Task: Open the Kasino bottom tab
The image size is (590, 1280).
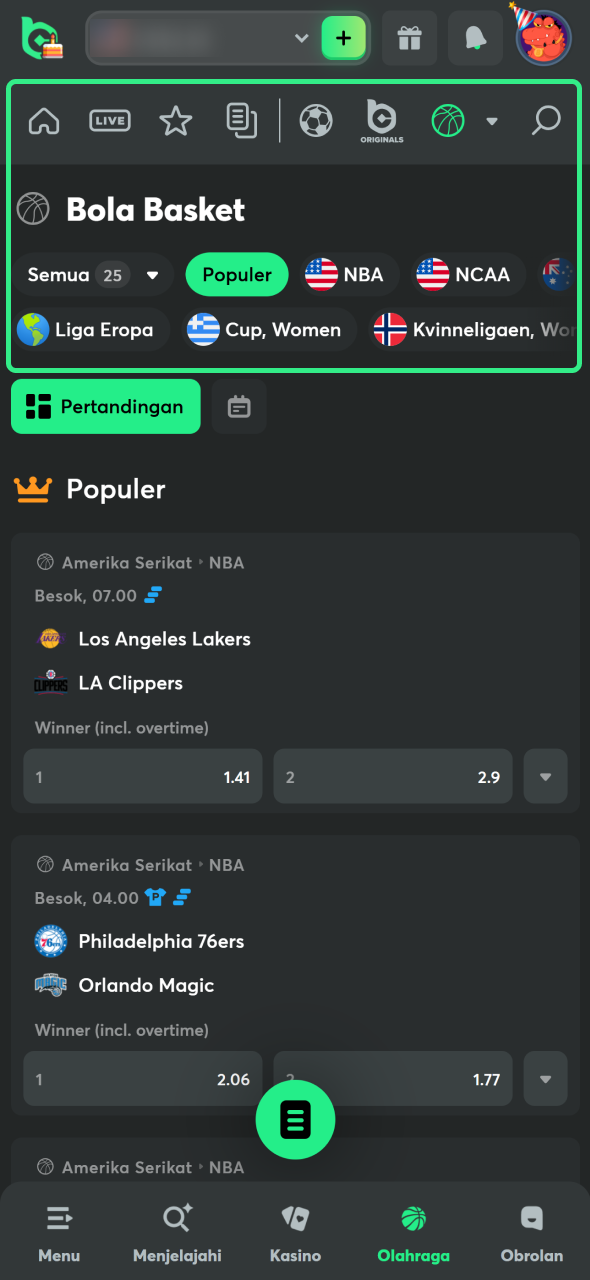Action: (295, 1234)
